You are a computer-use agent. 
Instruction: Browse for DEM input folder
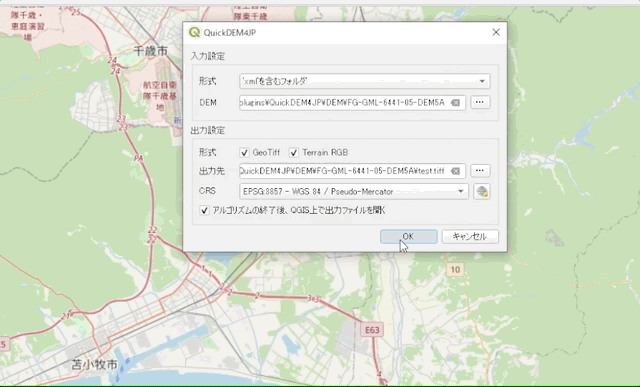(x=480, y=102)
